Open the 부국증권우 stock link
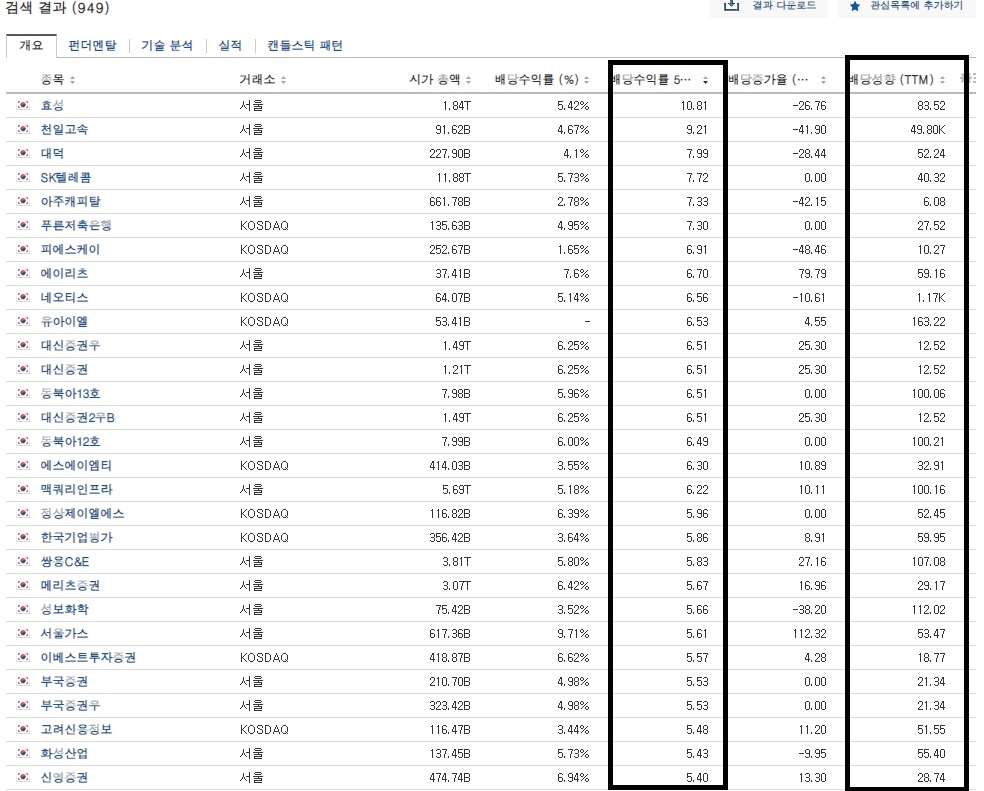 [x=70, y=706]
